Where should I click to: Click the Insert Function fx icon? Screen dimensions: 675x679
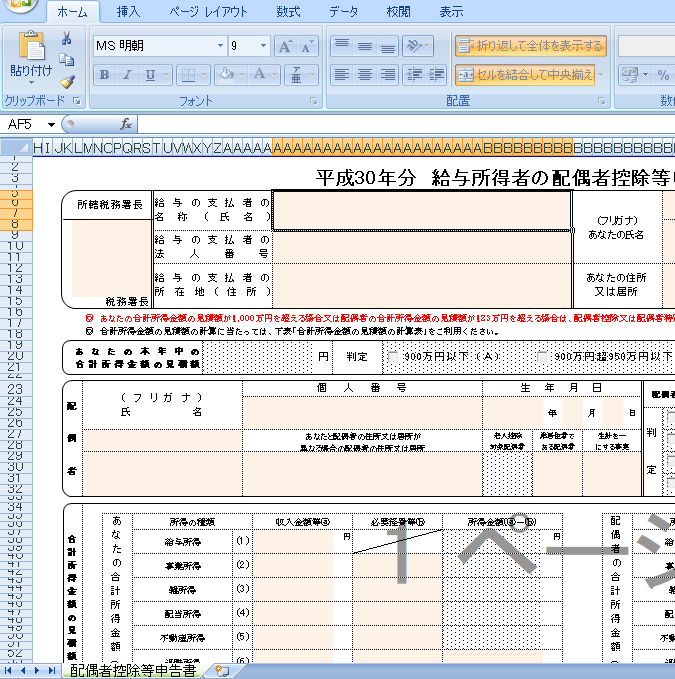coord(126,124)
